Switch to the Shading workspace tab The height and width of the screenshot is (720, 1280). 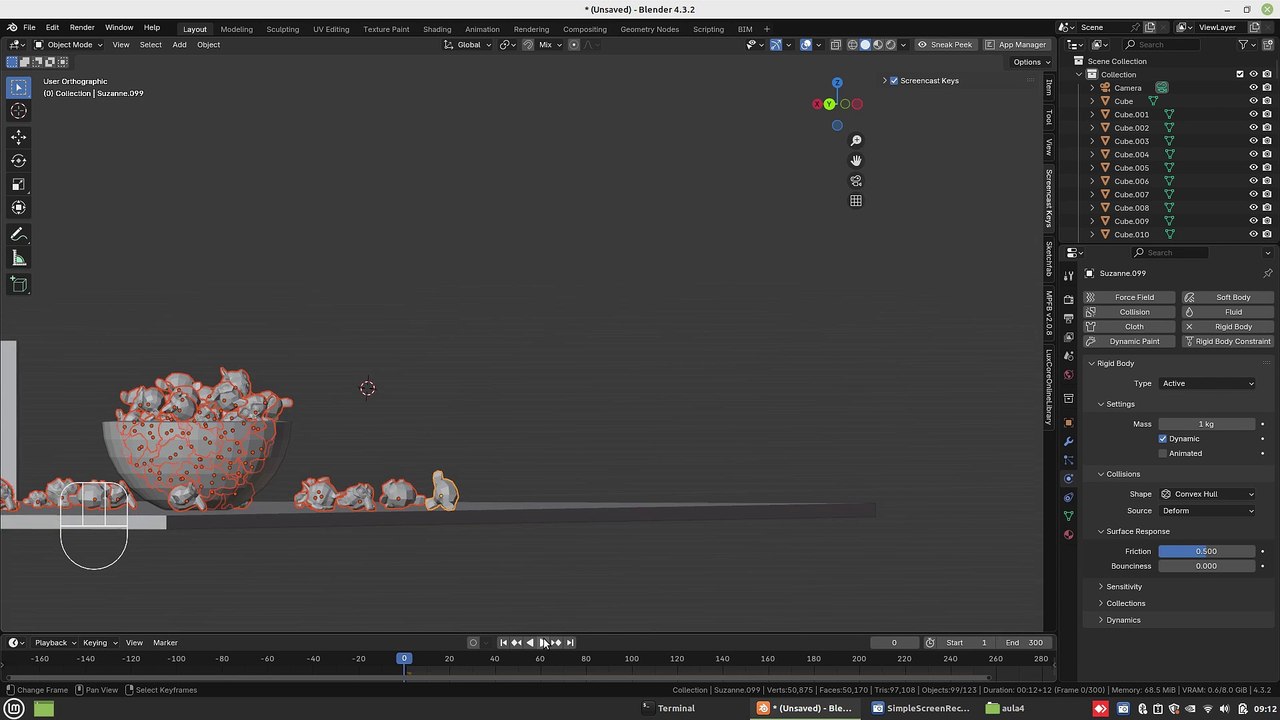point(437,29)
